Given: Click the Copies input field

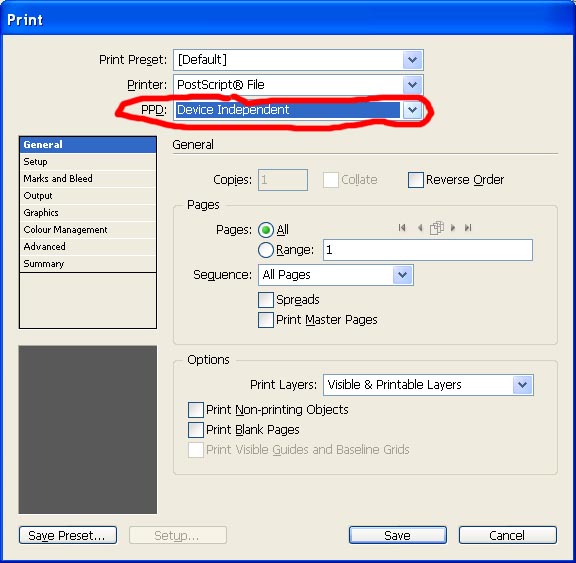Looking at the screenshot, I should (x=283, y=180).
